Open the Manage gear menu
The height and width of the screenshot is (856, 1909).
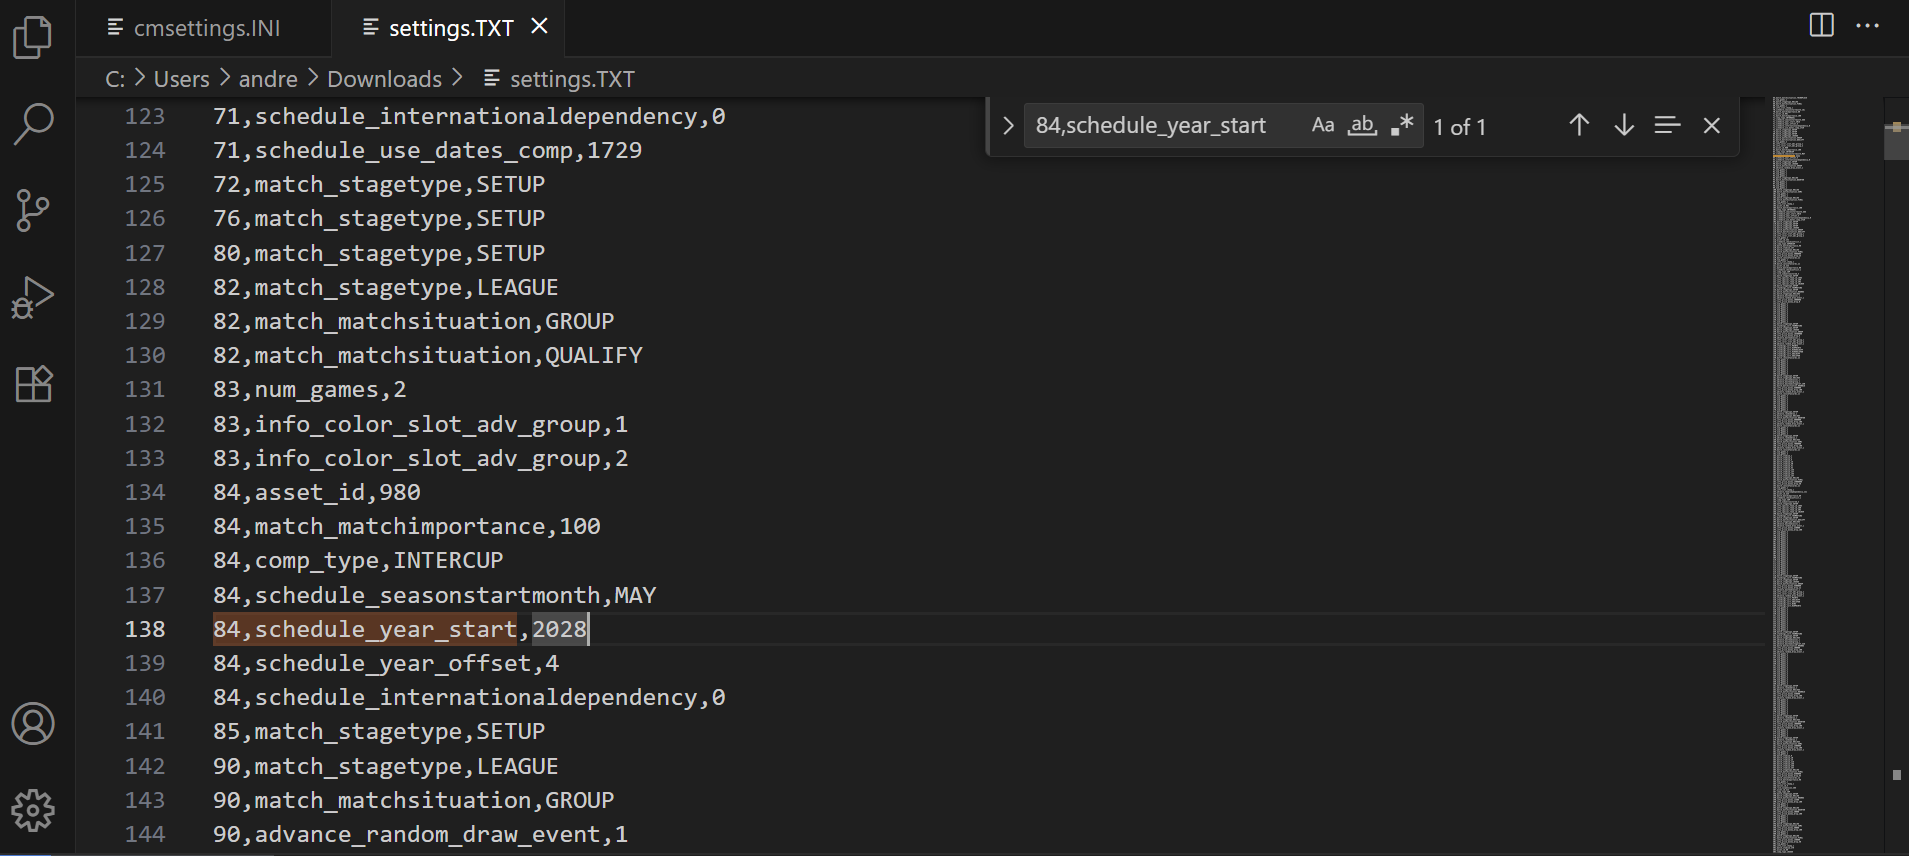tap(33, 810)
